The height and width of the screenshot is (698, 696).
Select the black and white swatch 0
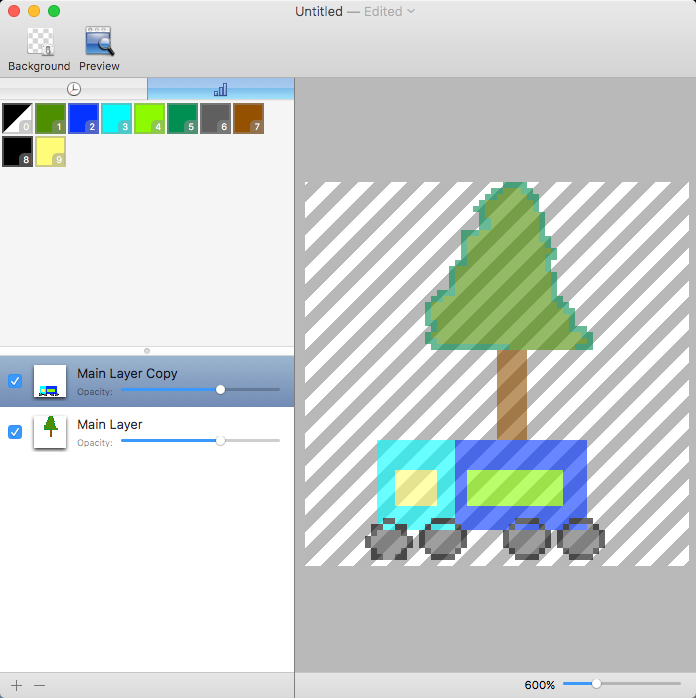18,118
